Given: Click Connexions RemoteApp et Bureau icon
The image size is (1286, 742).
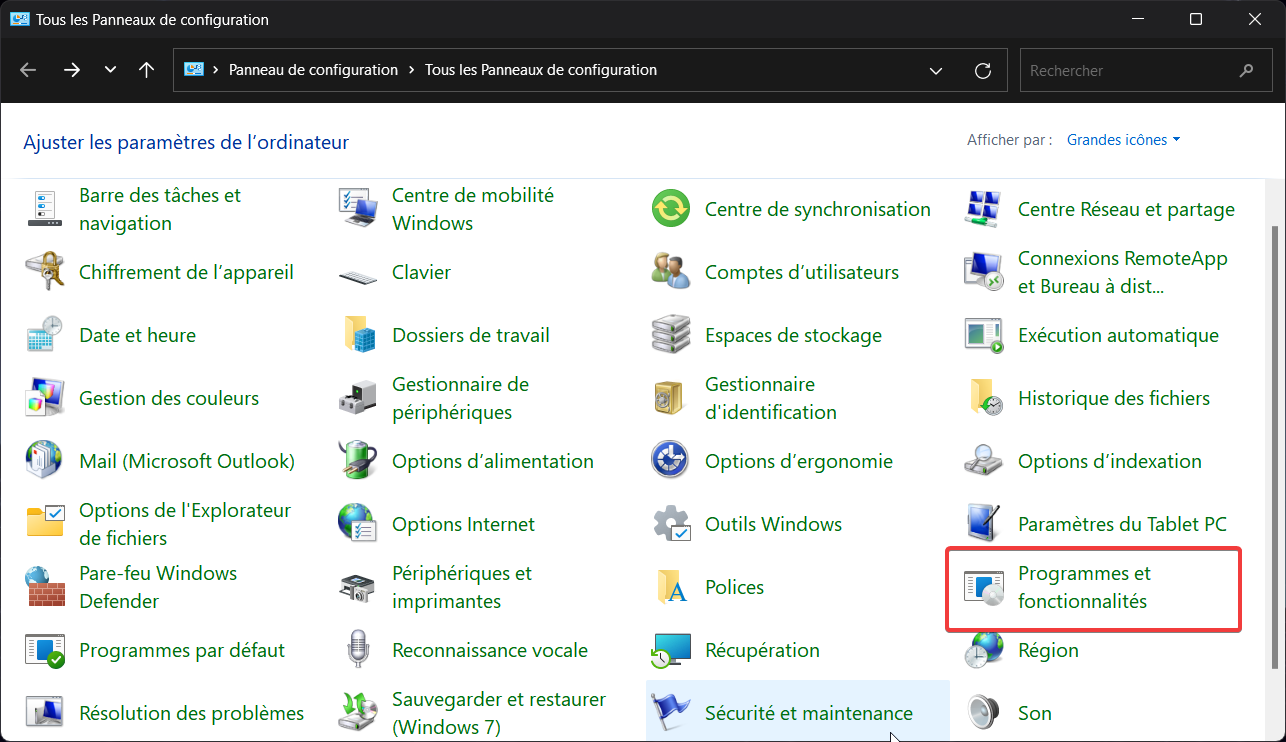Looking at the screenshot, I should [x=983, y=272].
